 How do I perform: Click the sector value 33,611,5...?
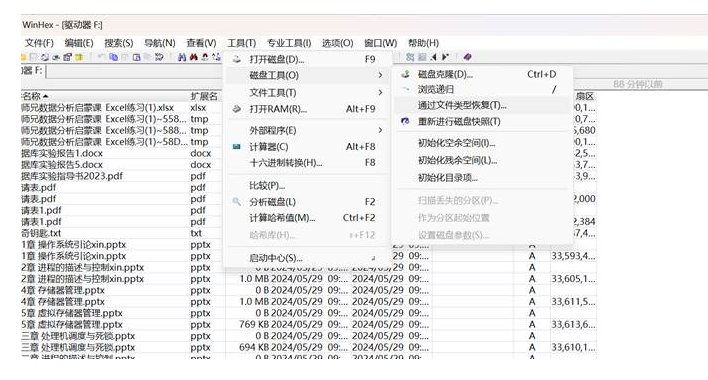573,301
